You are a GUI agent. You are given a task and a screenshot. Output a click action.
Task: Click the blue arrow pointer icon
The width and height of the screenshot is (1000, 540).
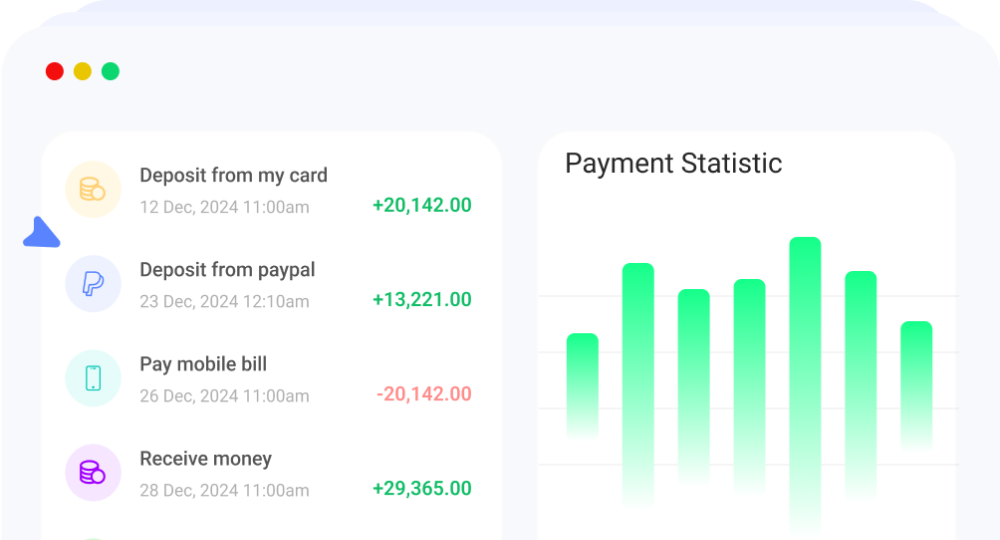(41, 233)
